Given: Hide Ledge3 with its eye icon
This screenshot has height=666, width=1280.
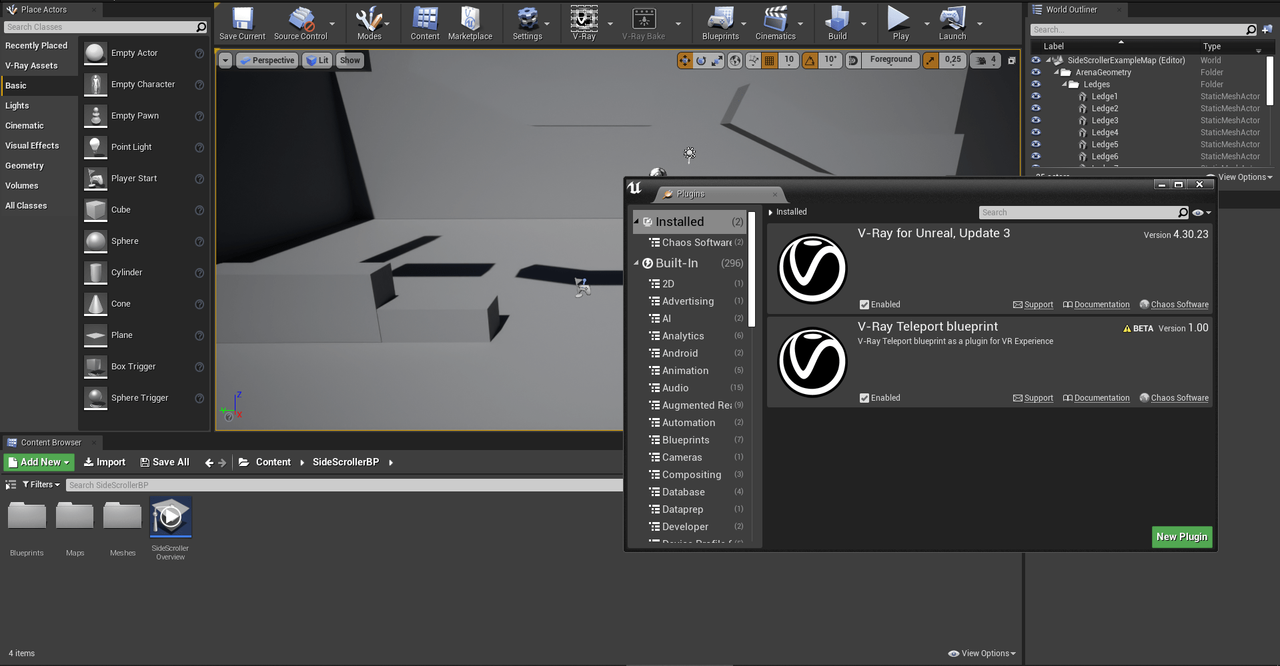Looking at the screenshot, I should point(1036,121).
